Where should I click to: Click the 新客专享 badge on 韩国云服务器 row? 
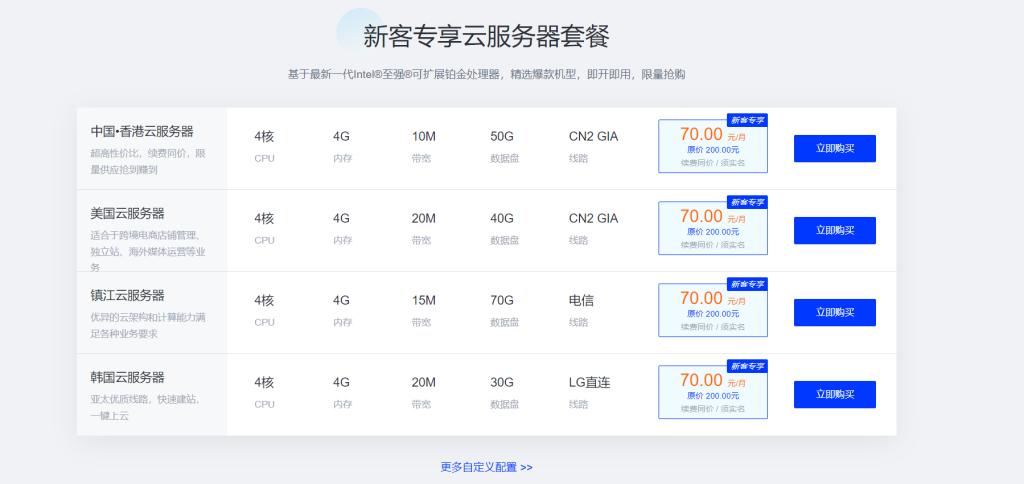pos(747,366)
